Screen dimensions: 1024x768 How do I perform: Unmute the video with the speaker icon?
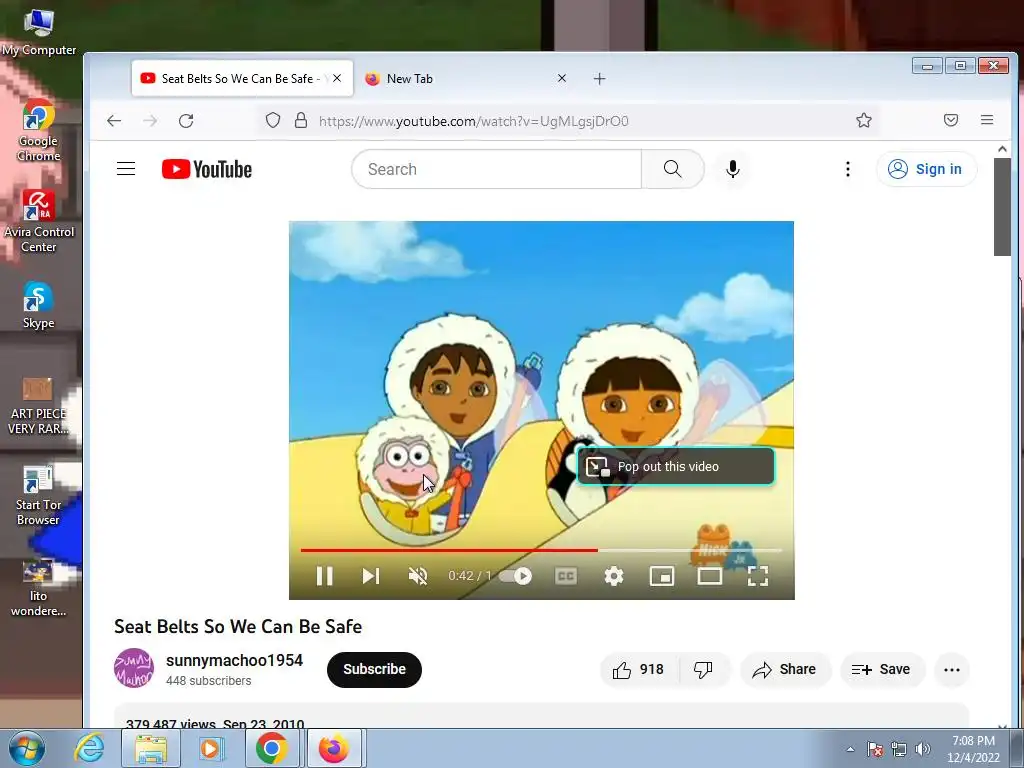(x=418, y=576)
